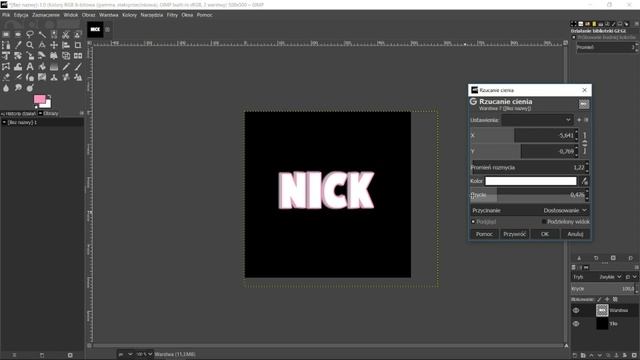This screenshot has width=640, height=360.
Task: Click Anuluj to cancel the dialog
Action: [x=575, y=234]
